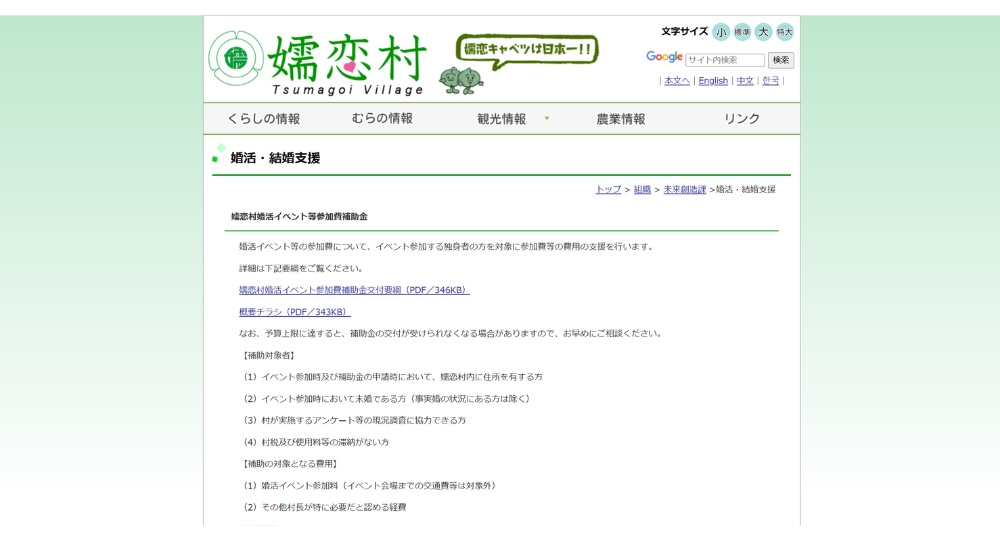Image resolution: width=1000 pixels, height=540 pixels.
Task: Open 嬬恋村婚活イベント参加費補助金交付要綱 PDF link
Action: click(354, 290)
